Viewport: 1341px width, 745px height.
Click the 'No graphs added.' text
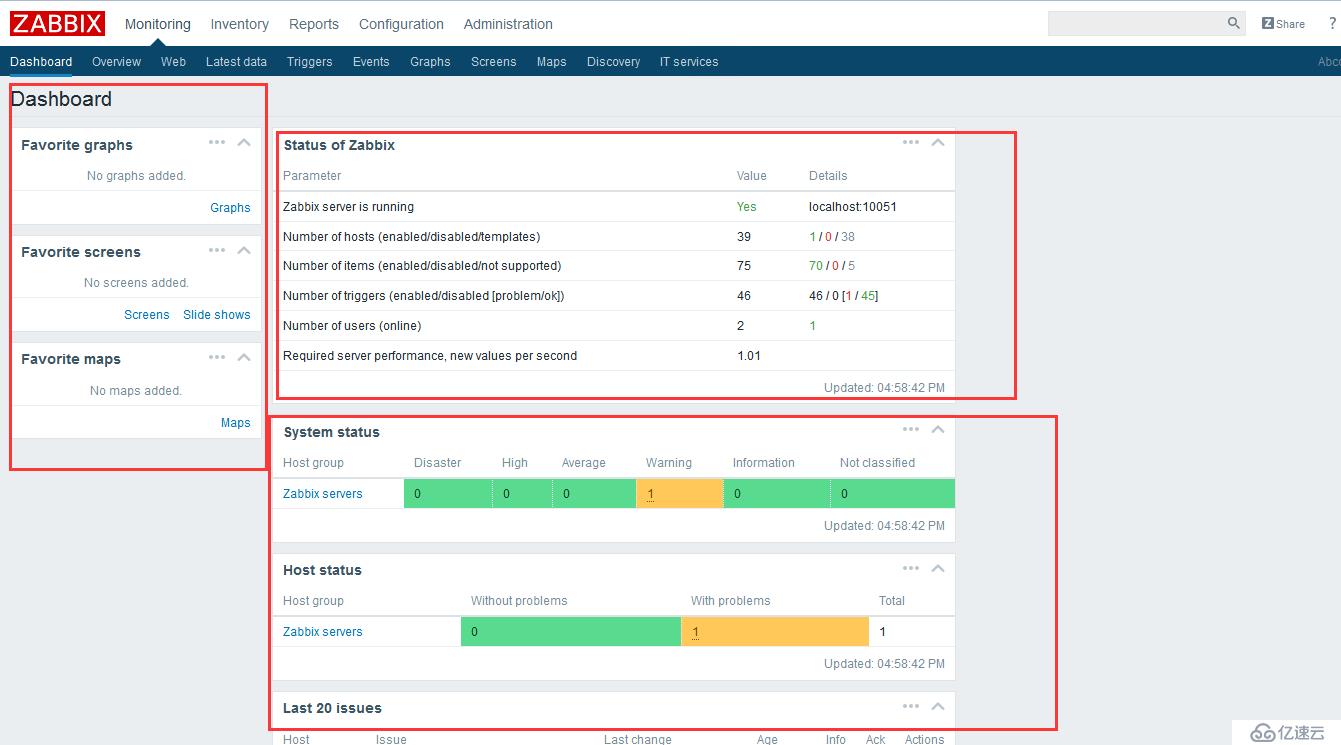(x=136, y=176)
